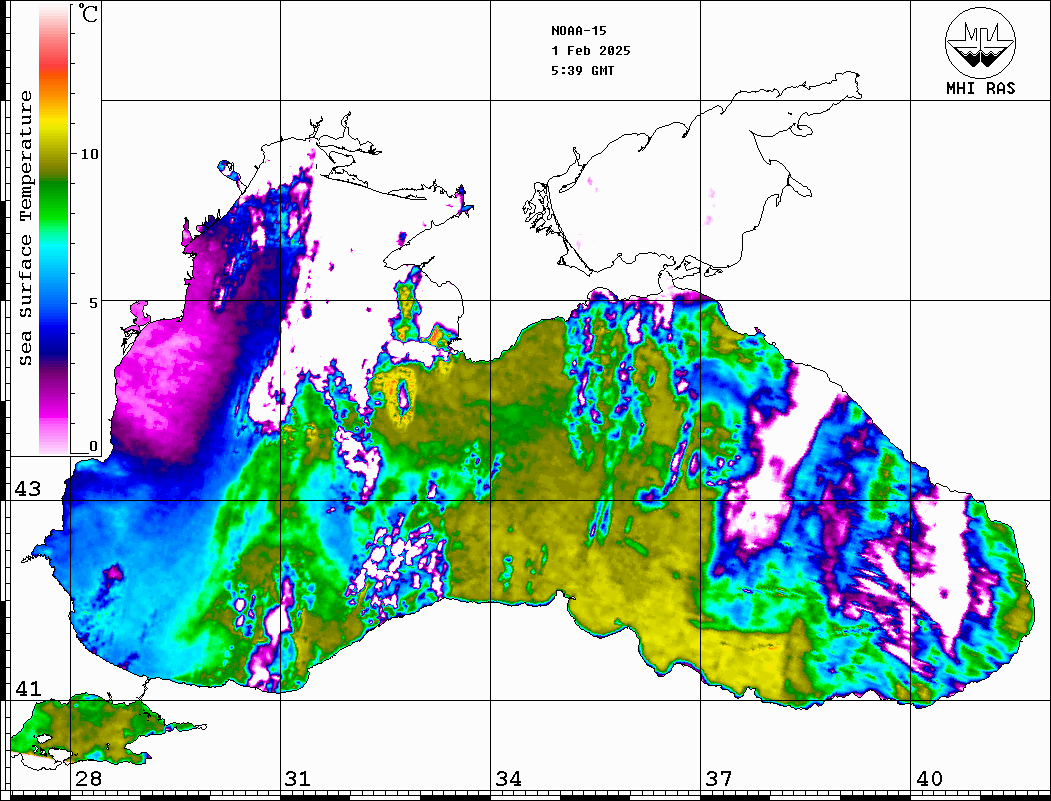Click longitude label '31'
The image size is (1051, 801).
tap(298, 778)
